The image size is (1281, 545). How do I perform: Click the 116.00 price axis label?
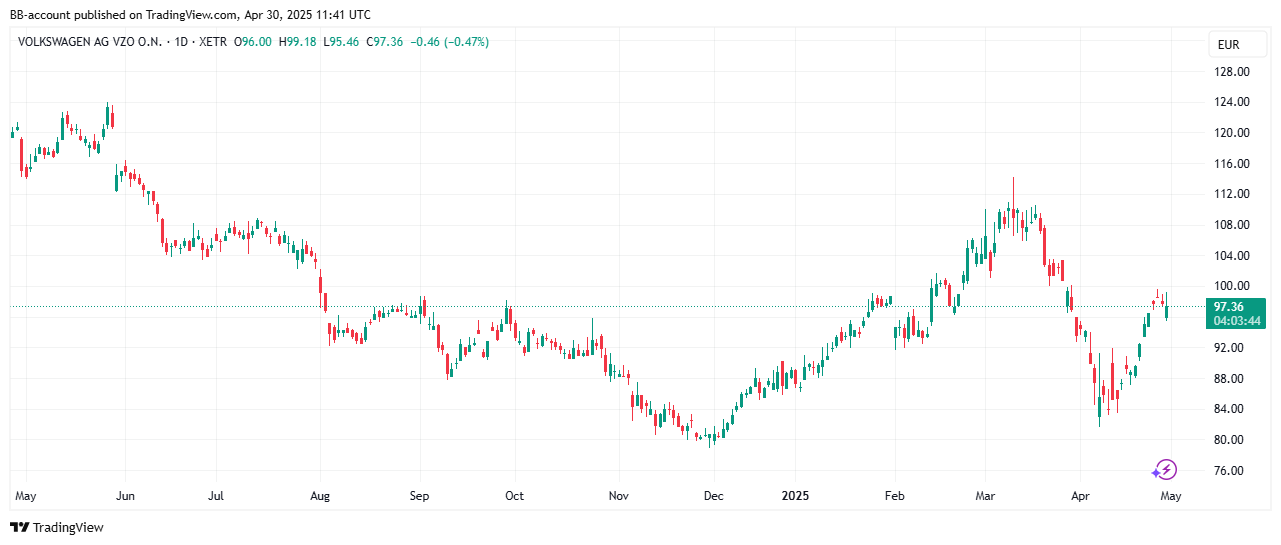click(x=1232, y=164)
